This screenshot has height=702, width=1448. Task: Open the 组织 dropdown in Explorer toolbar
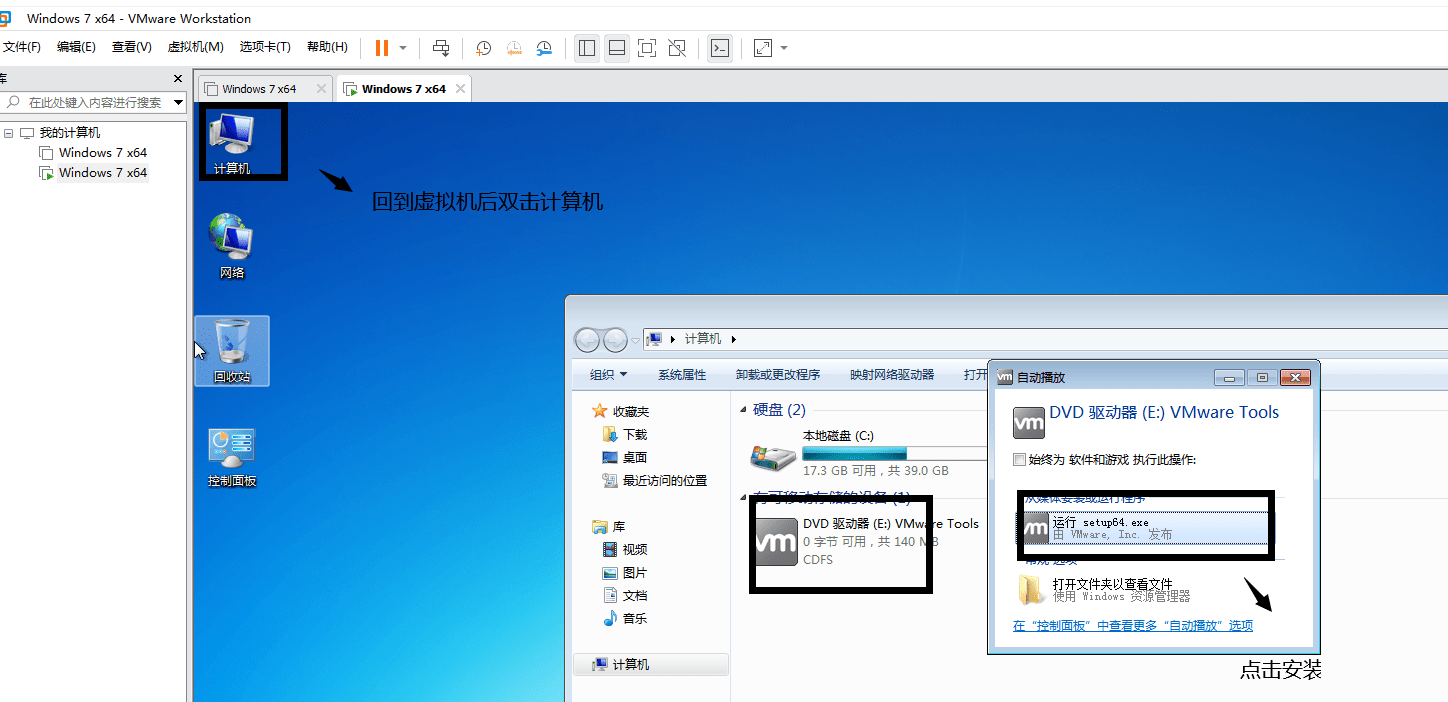coord(608,375)
